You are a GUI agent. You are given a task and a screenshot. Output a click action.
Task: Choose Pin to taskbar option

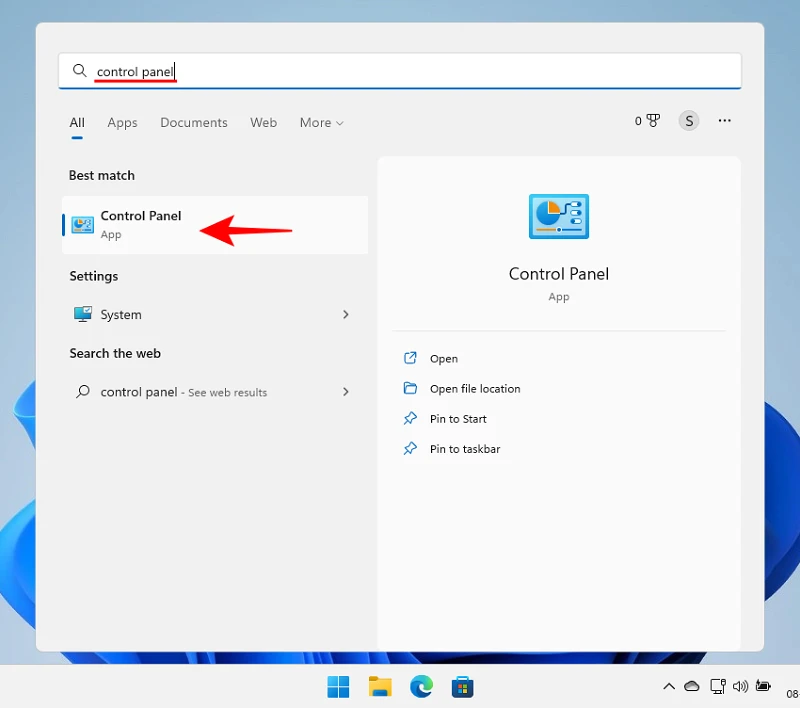coord(464,449)
